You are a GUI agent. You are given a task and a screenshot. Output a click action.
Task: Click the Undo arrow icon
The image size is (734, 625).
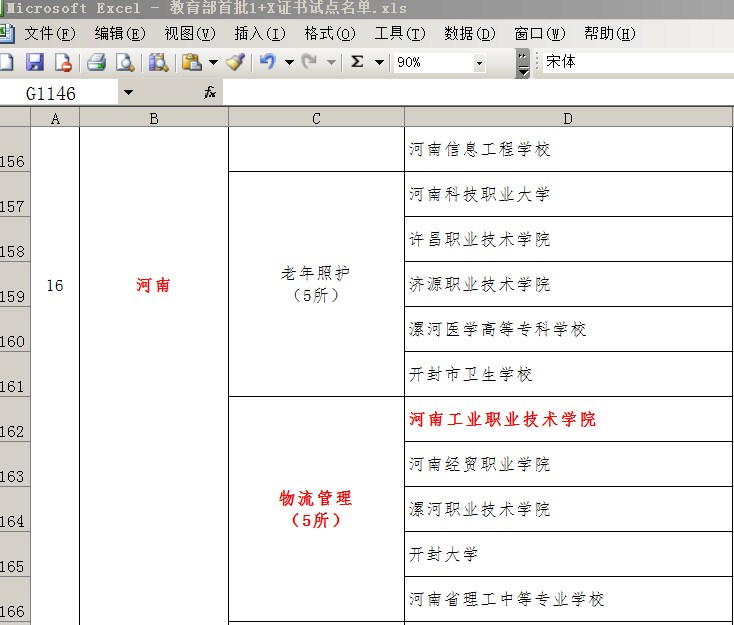[266, 62]
